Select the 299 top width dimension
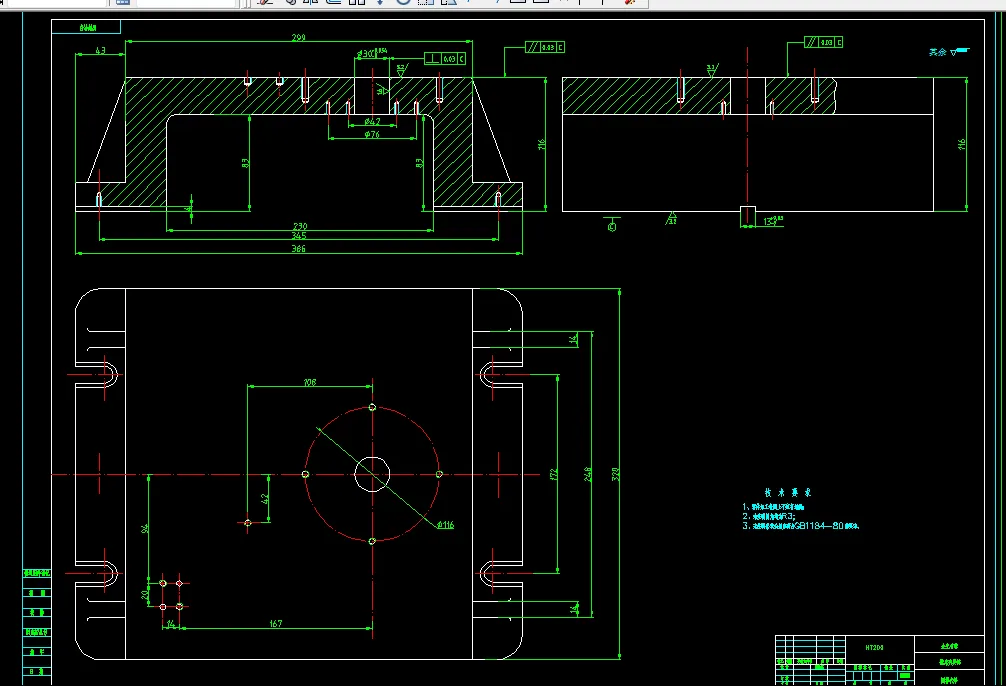The height and width of the screenshot is (686, 1006). click(298, 37)
